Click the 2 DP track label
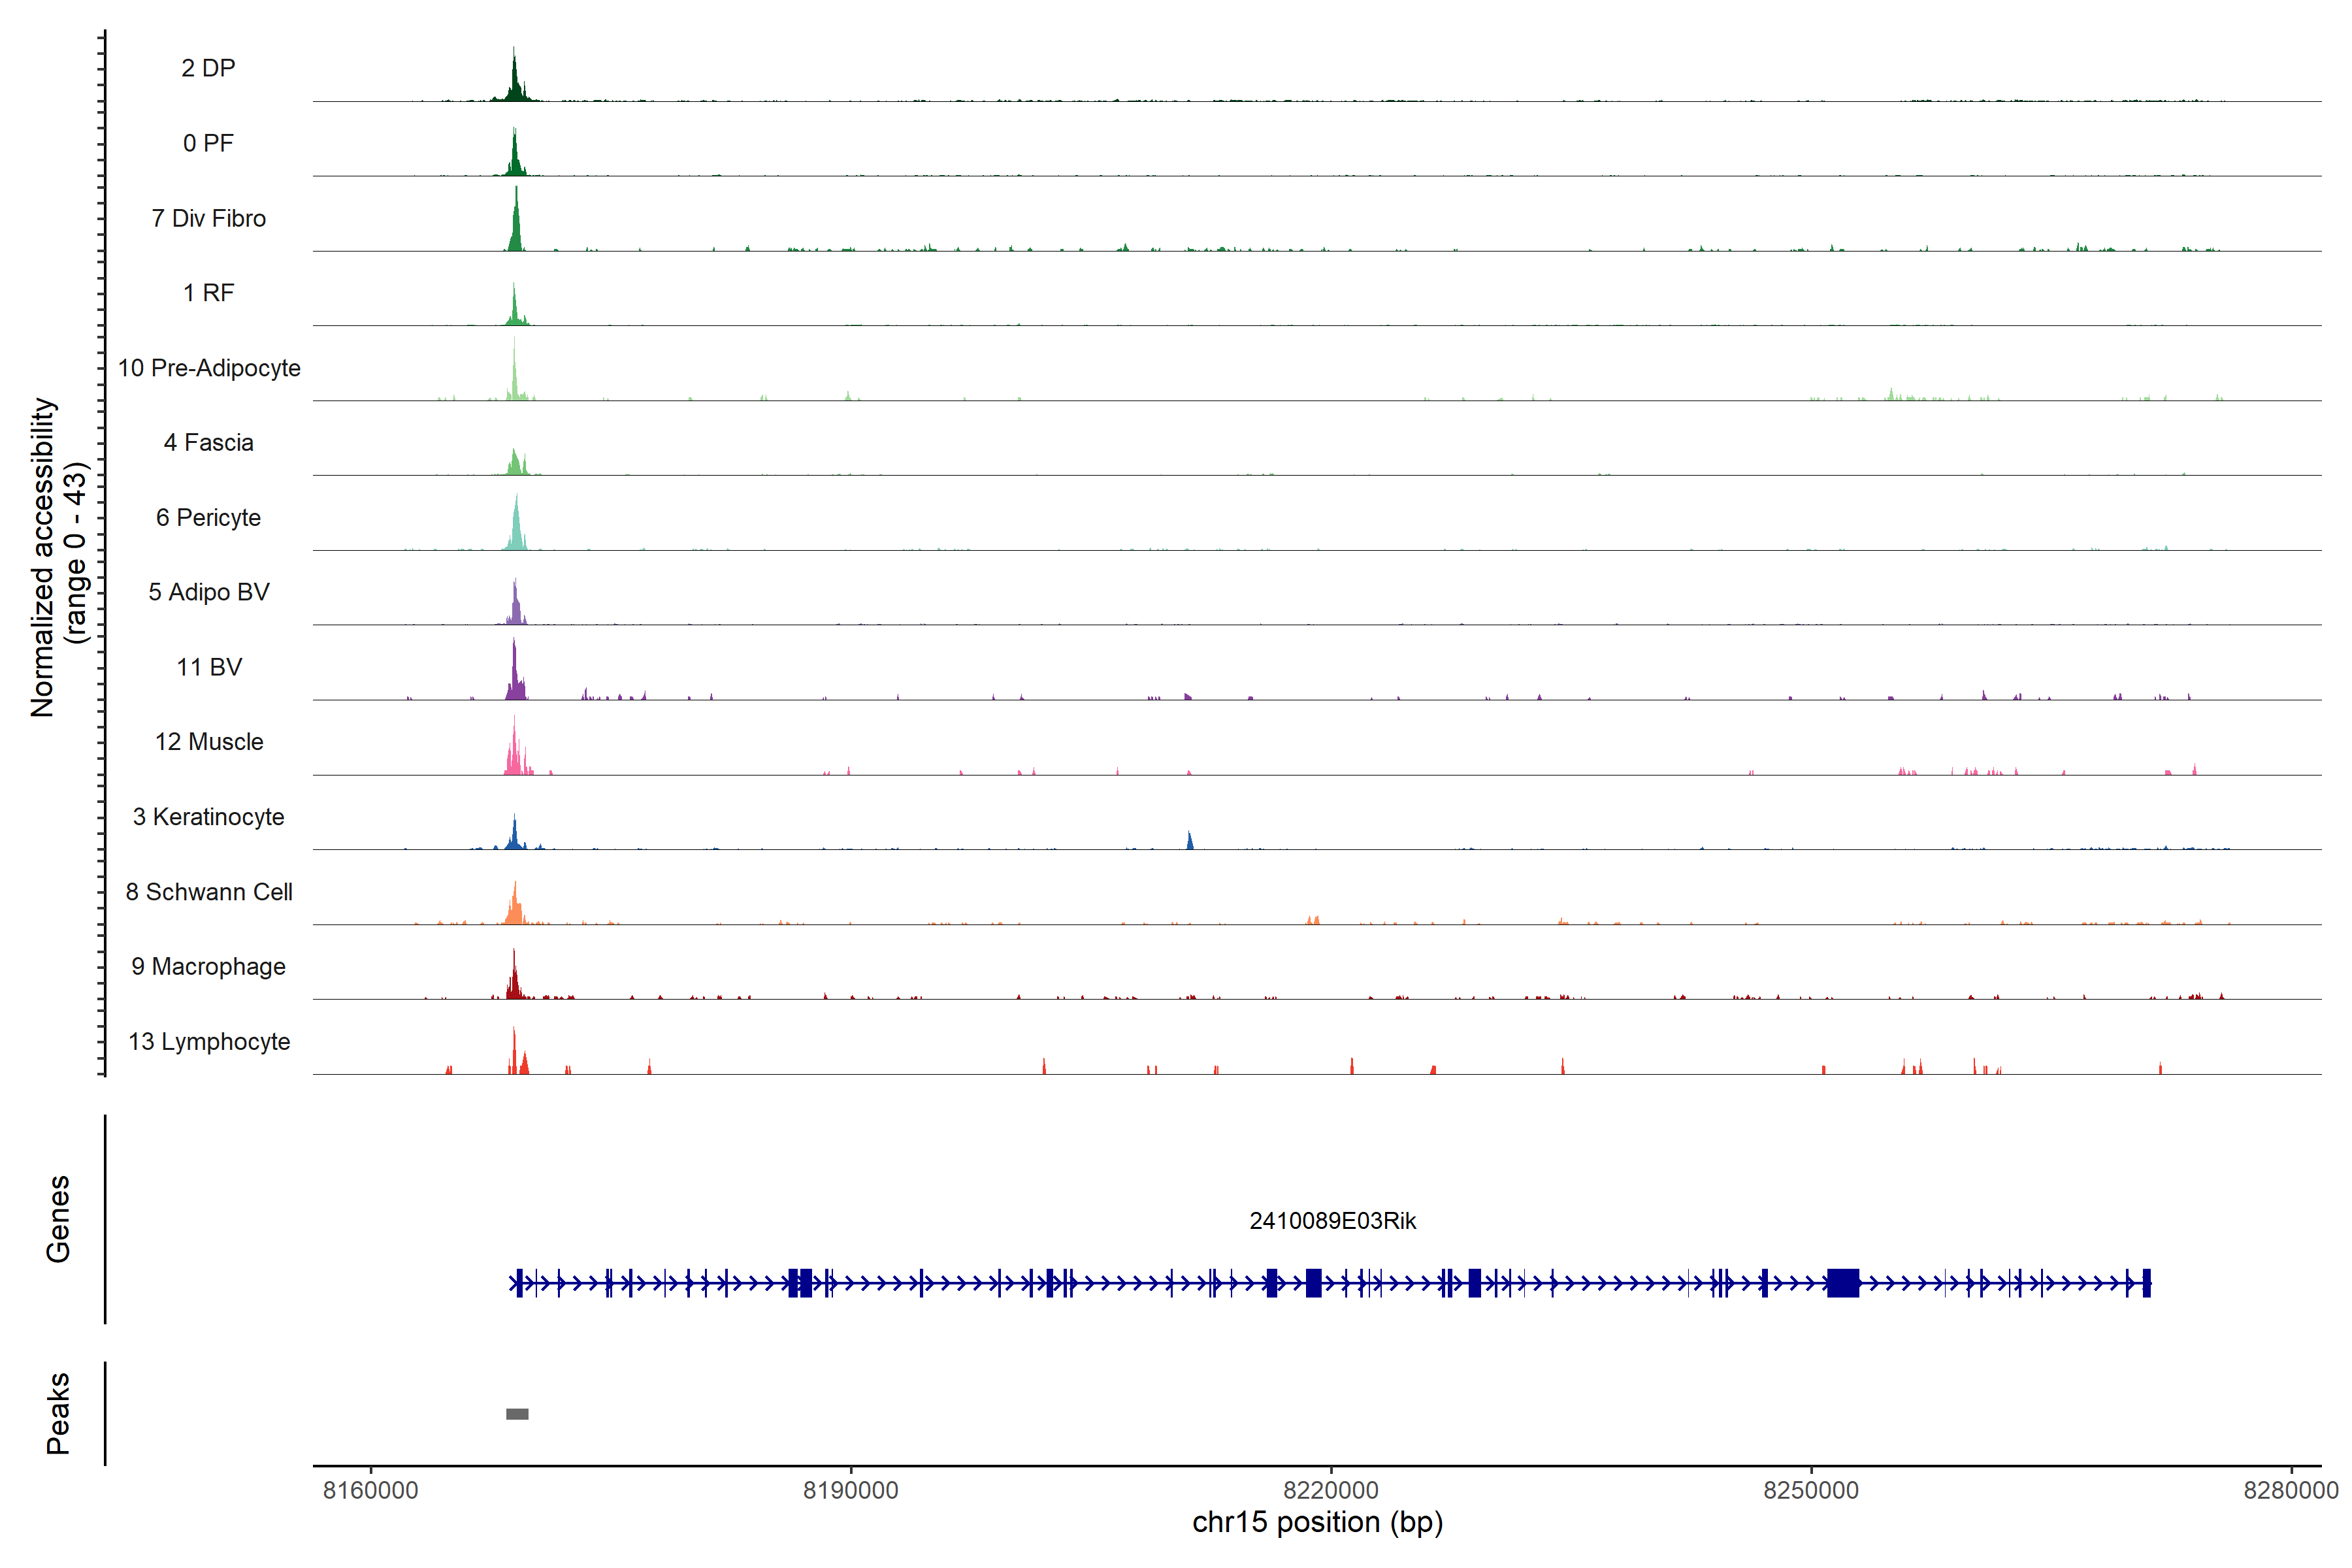Screen dimensions: 2352x1568 pos(208,68)
